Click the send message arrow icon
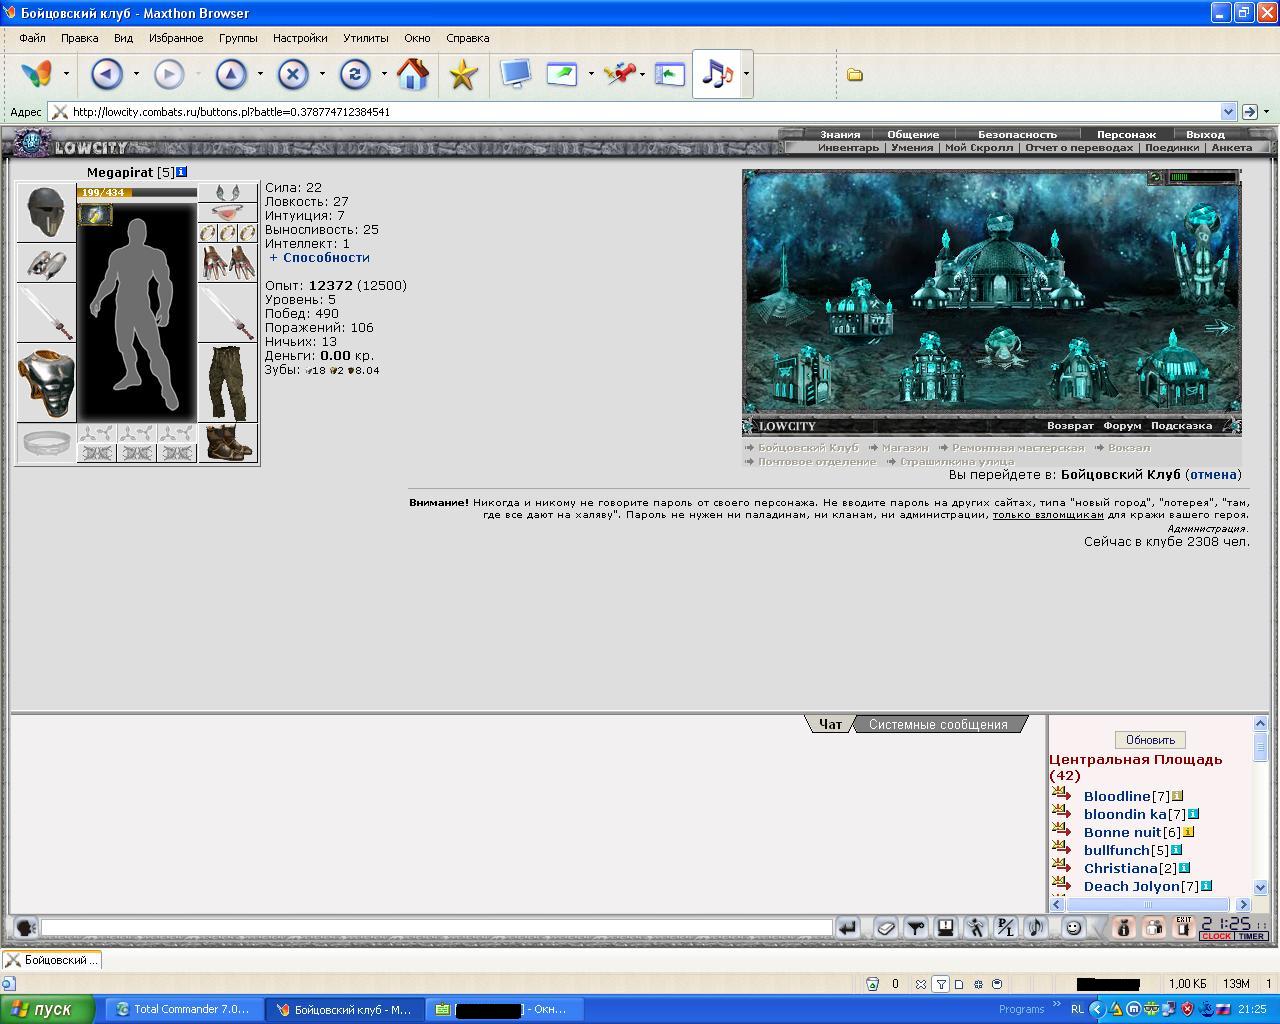1280x1024 pixels. 848,928
